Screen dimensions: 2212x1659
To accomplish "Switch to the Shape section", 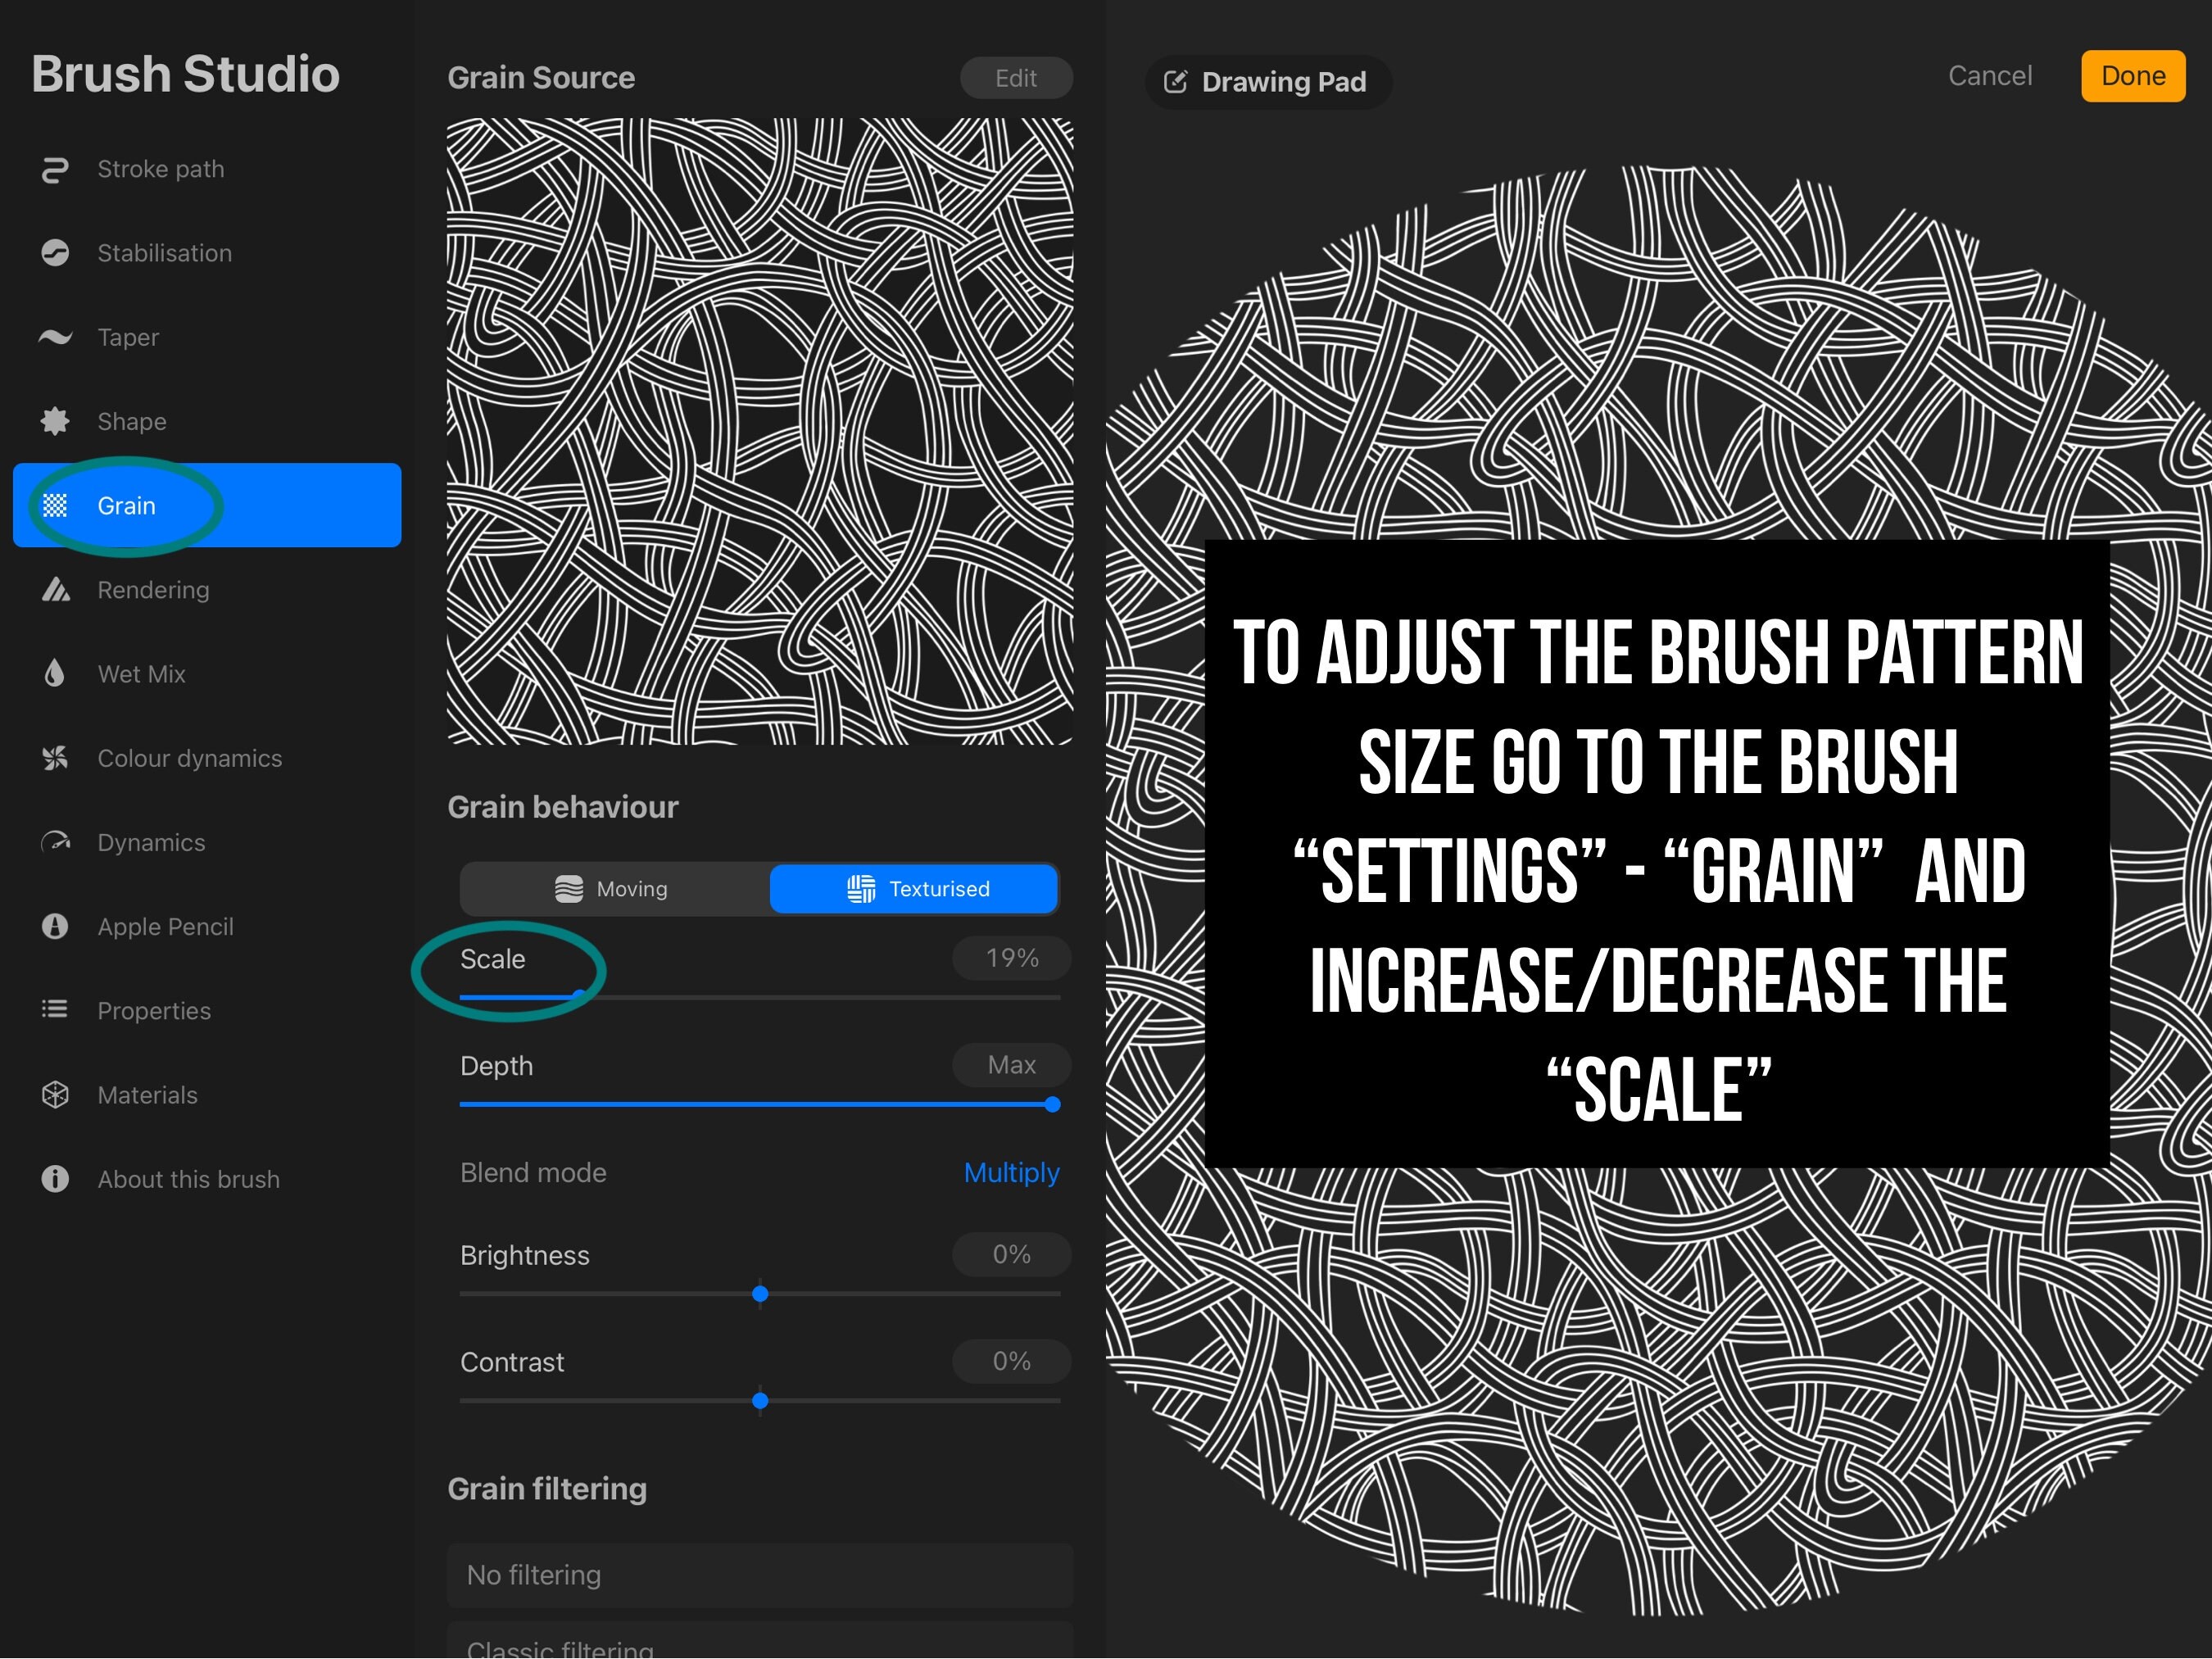I will pyautogui.click(x=207, y=421).
